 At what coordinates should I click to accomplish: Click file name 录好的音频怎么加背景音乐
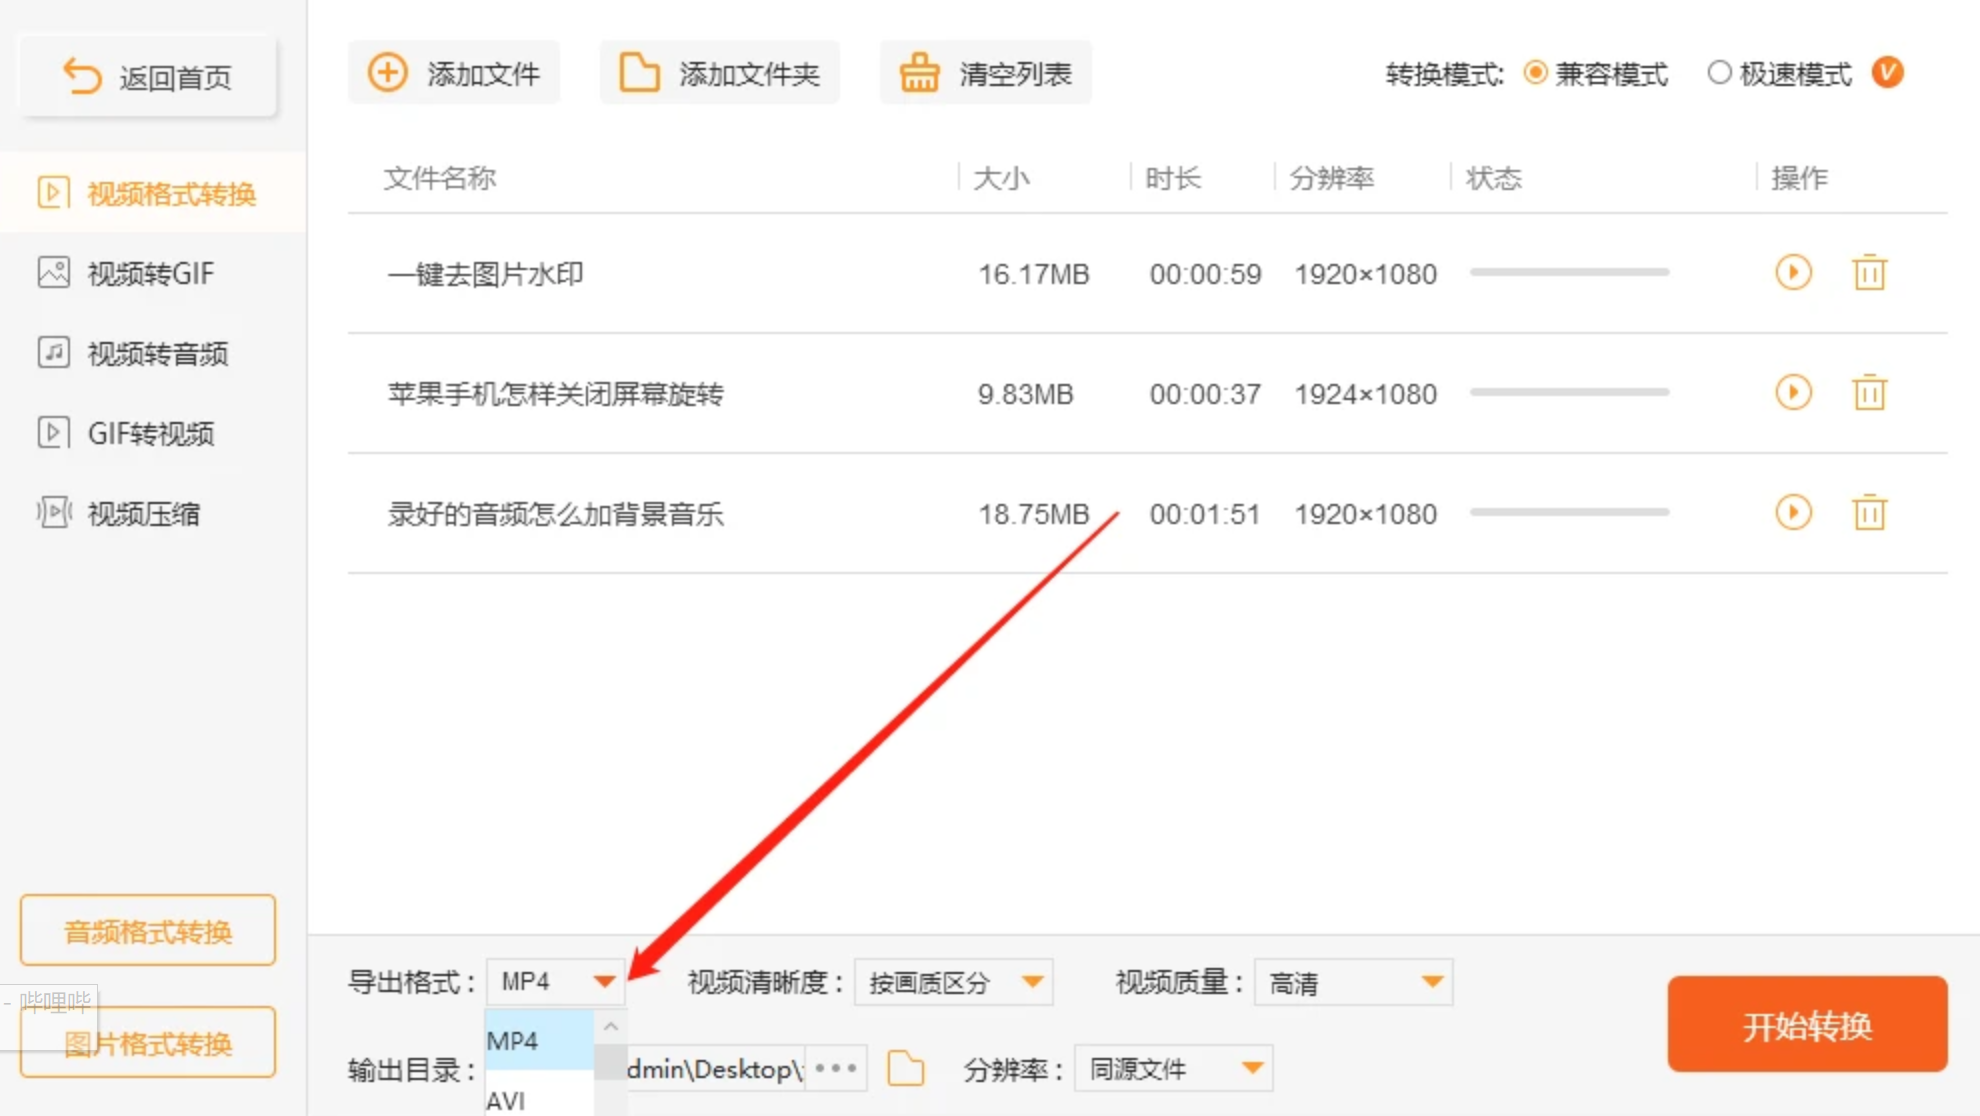pos(556,514)
